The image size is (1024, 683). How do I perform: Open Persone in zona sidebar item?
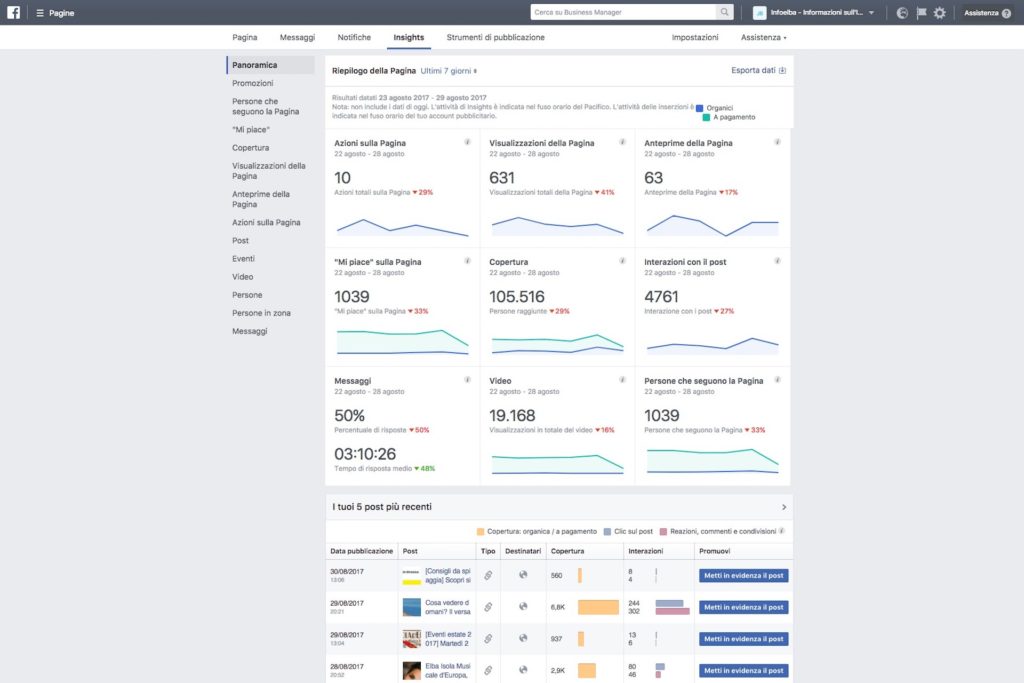pyautogui.click(x=261, y=313)
